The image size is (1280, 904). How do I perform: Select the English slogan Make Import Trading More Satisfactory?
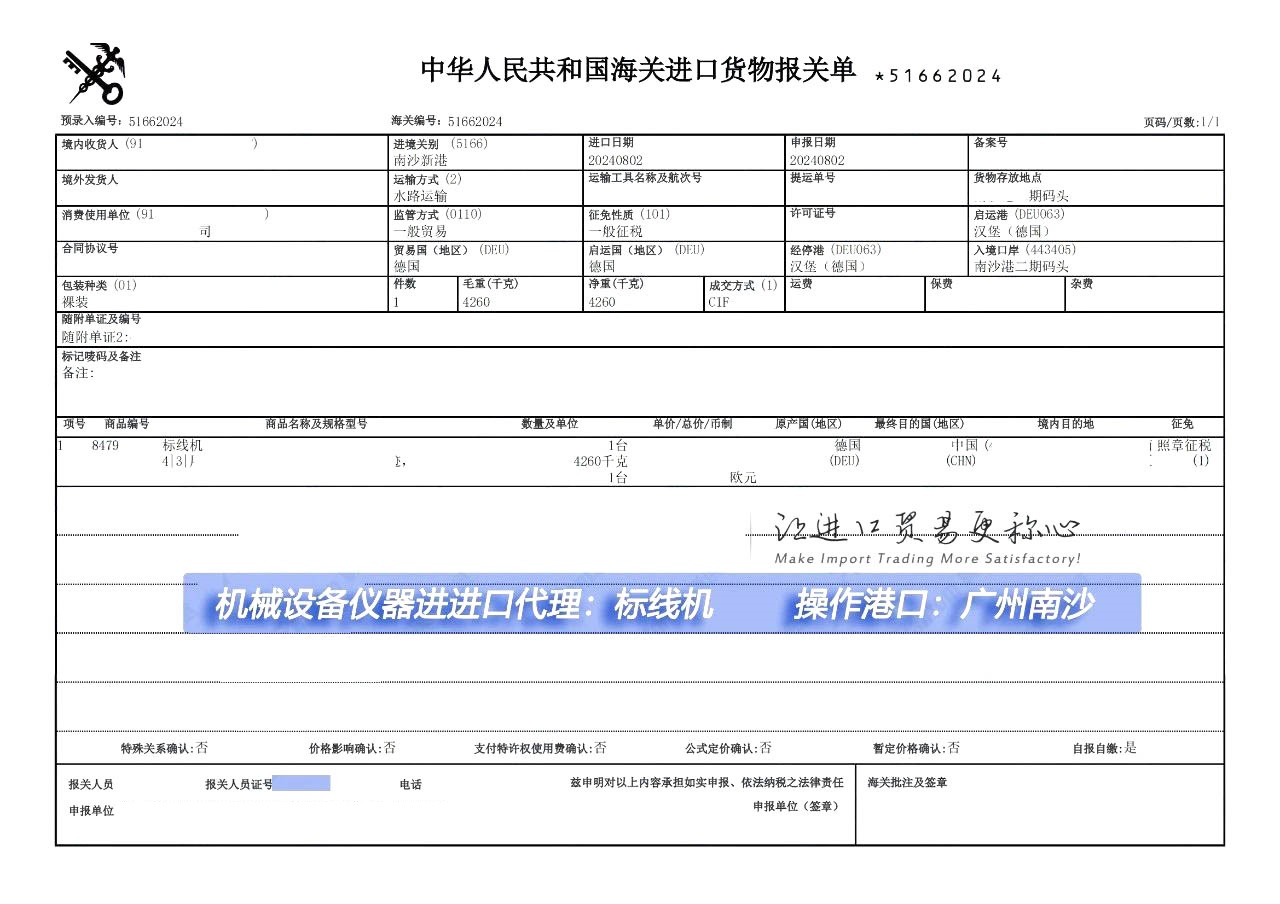coord(927,559)
